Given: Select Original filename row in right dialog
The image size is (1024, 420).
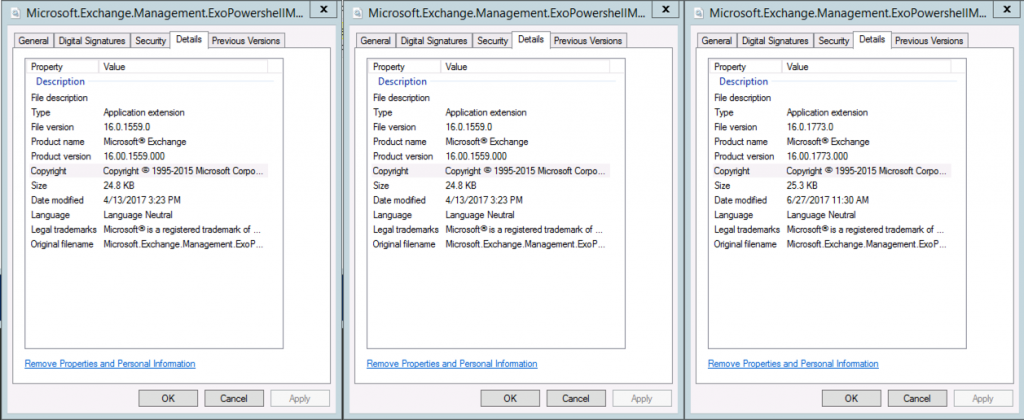Looking at the screenshot, I should pyautogui.click(x=830, y=244).
